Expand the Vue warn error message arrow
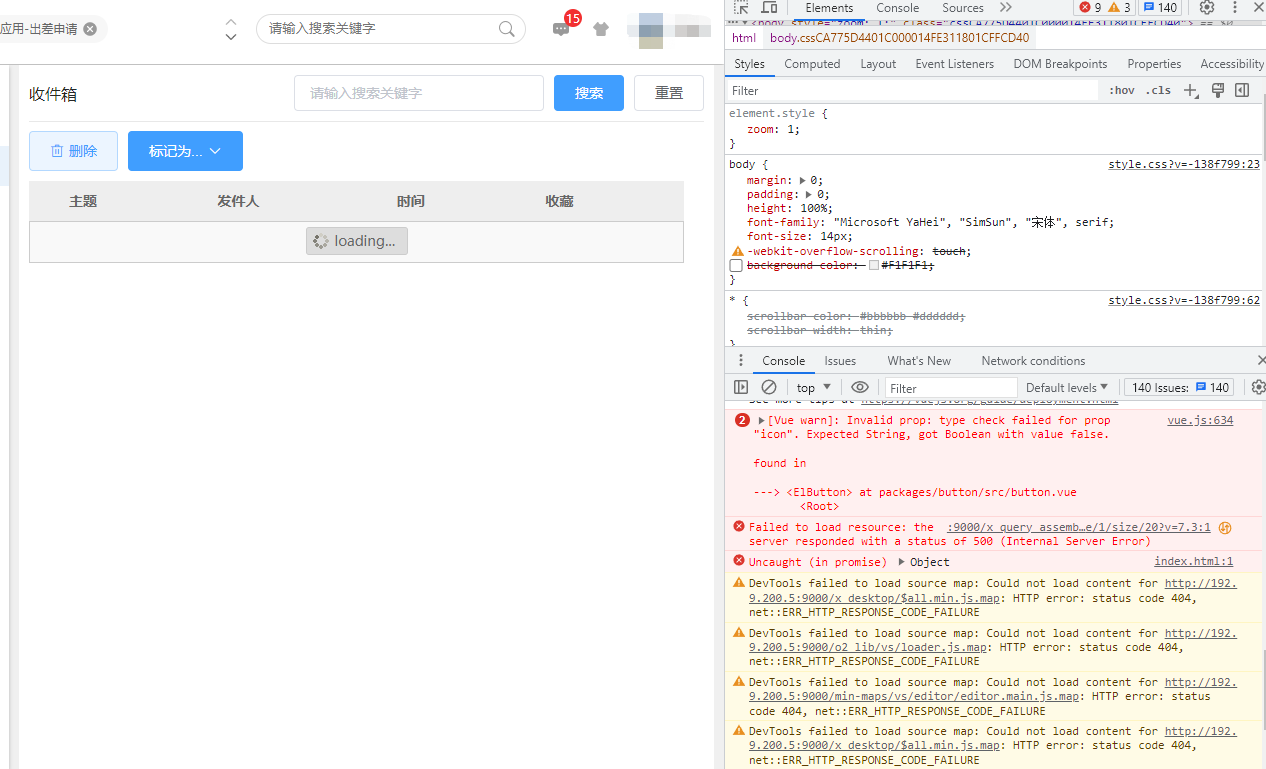This screenshot has width=1266, height=769. (761, 421)
